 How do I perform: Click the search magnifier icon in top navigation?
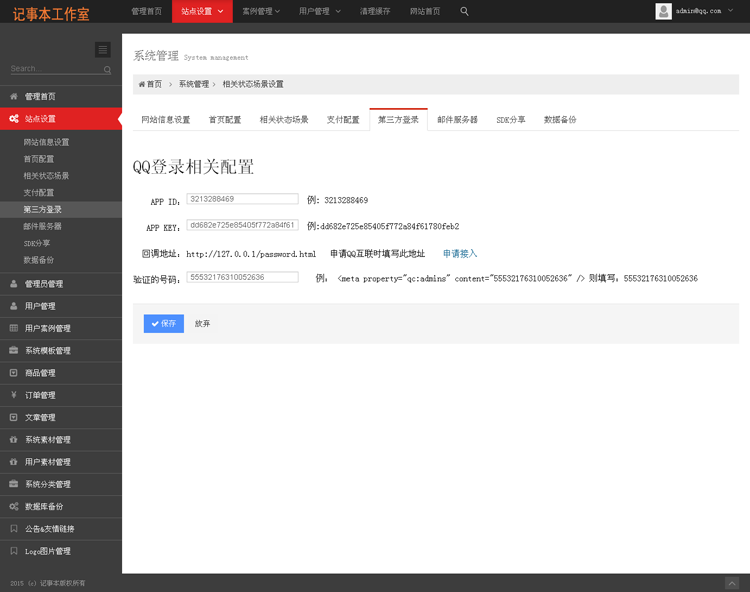pyautogui.click(x=464, y=11)
